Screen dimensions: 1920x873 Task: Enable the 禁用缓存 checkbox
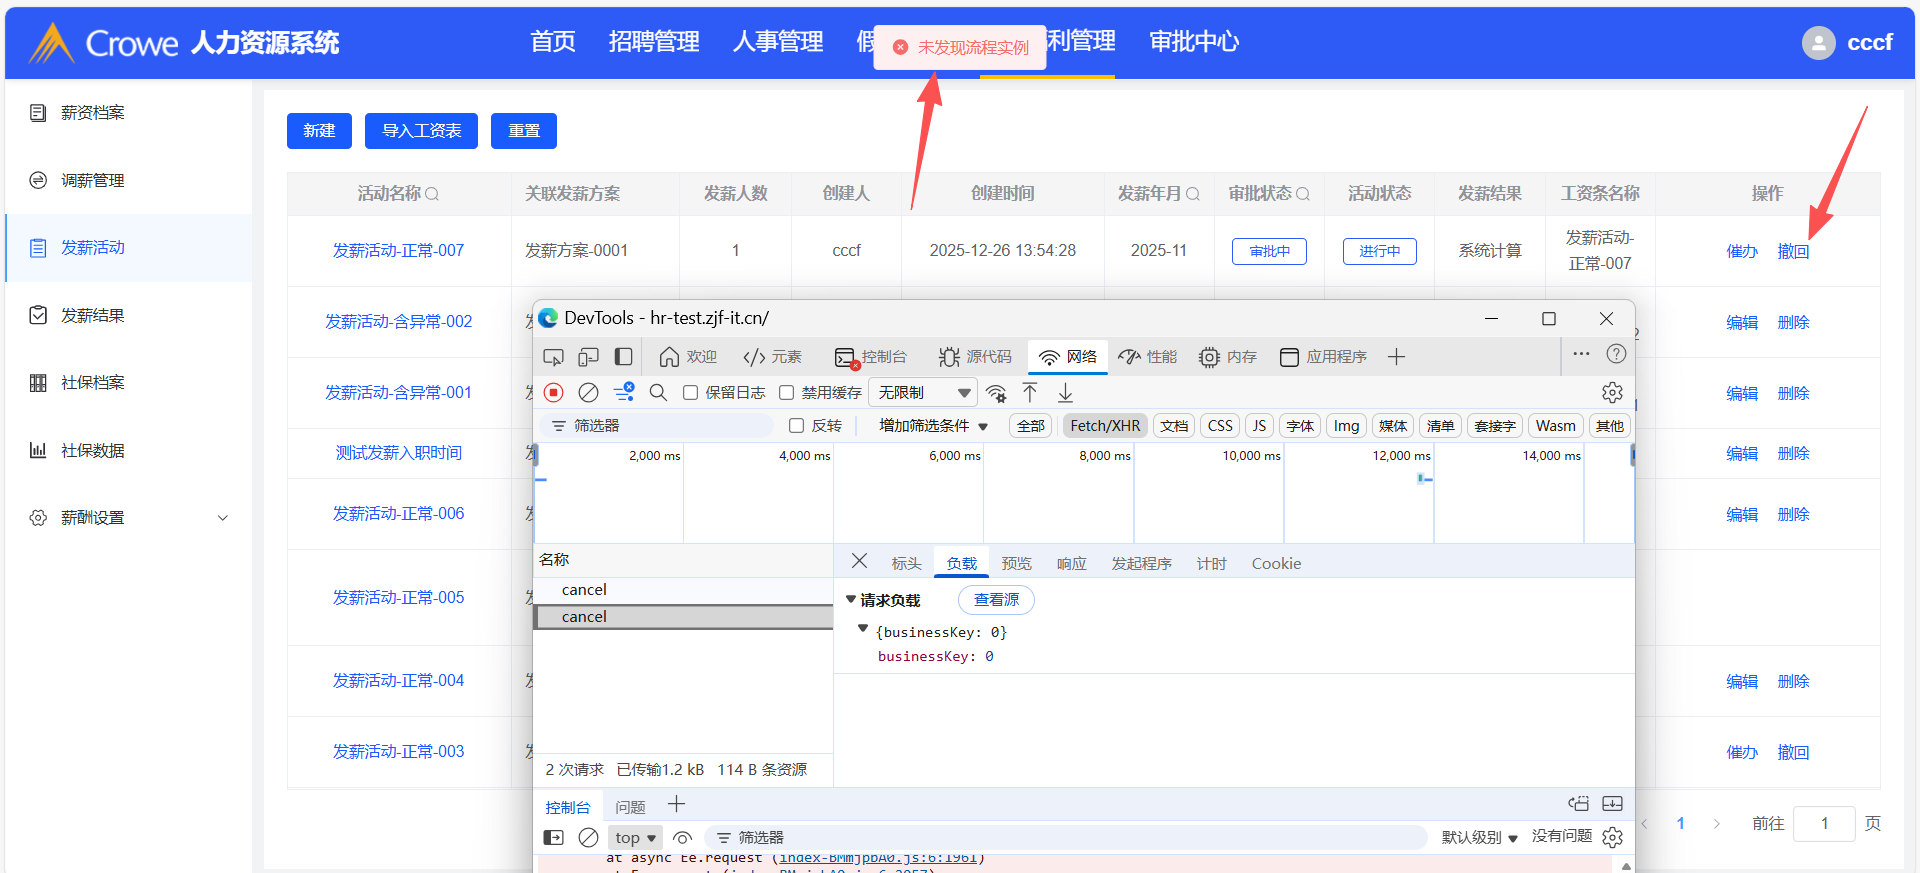[x=786, y=393]
